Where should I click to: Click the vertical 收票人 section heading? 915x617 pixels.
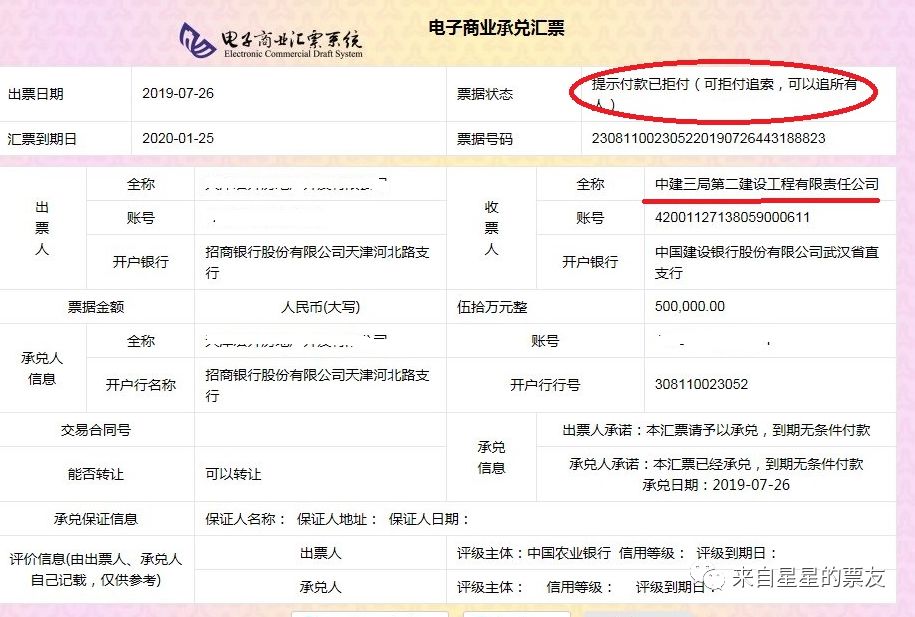coord(491,228)
